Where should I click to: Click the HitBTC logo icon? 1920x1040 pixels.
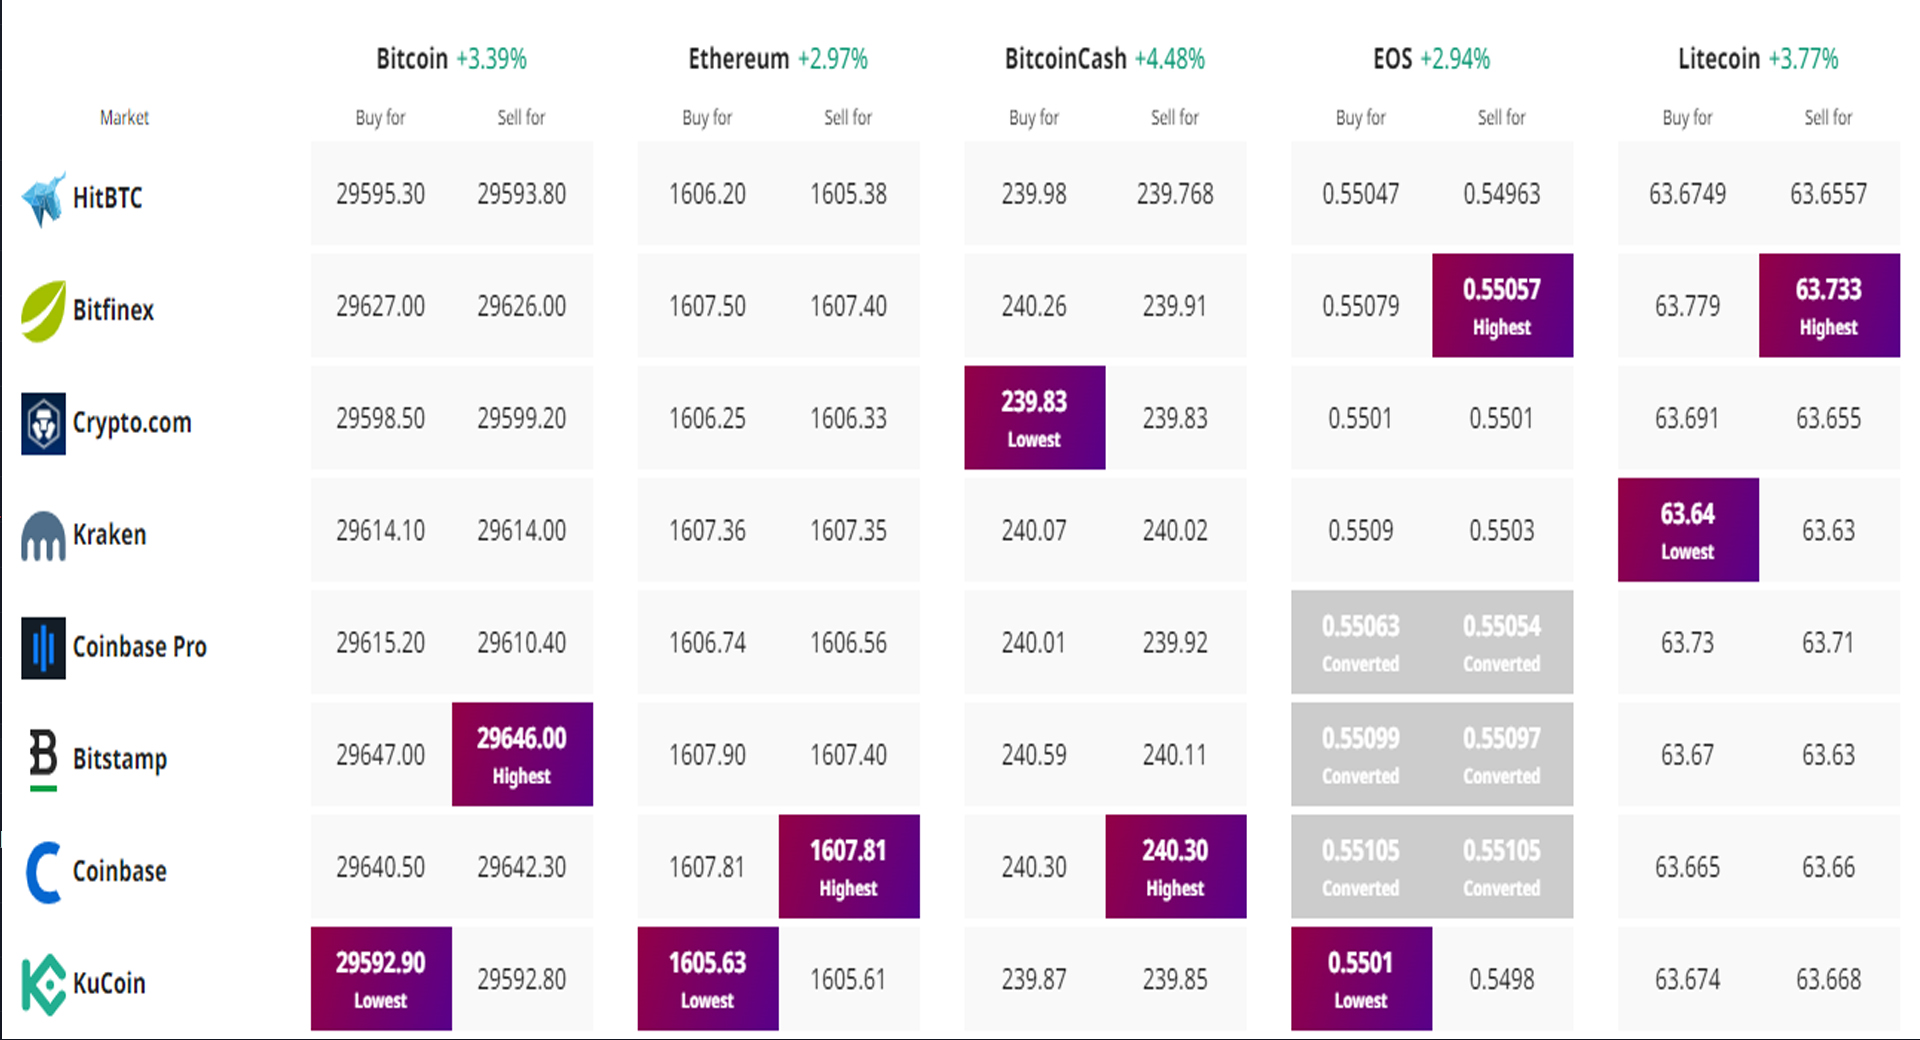[44, 198]
